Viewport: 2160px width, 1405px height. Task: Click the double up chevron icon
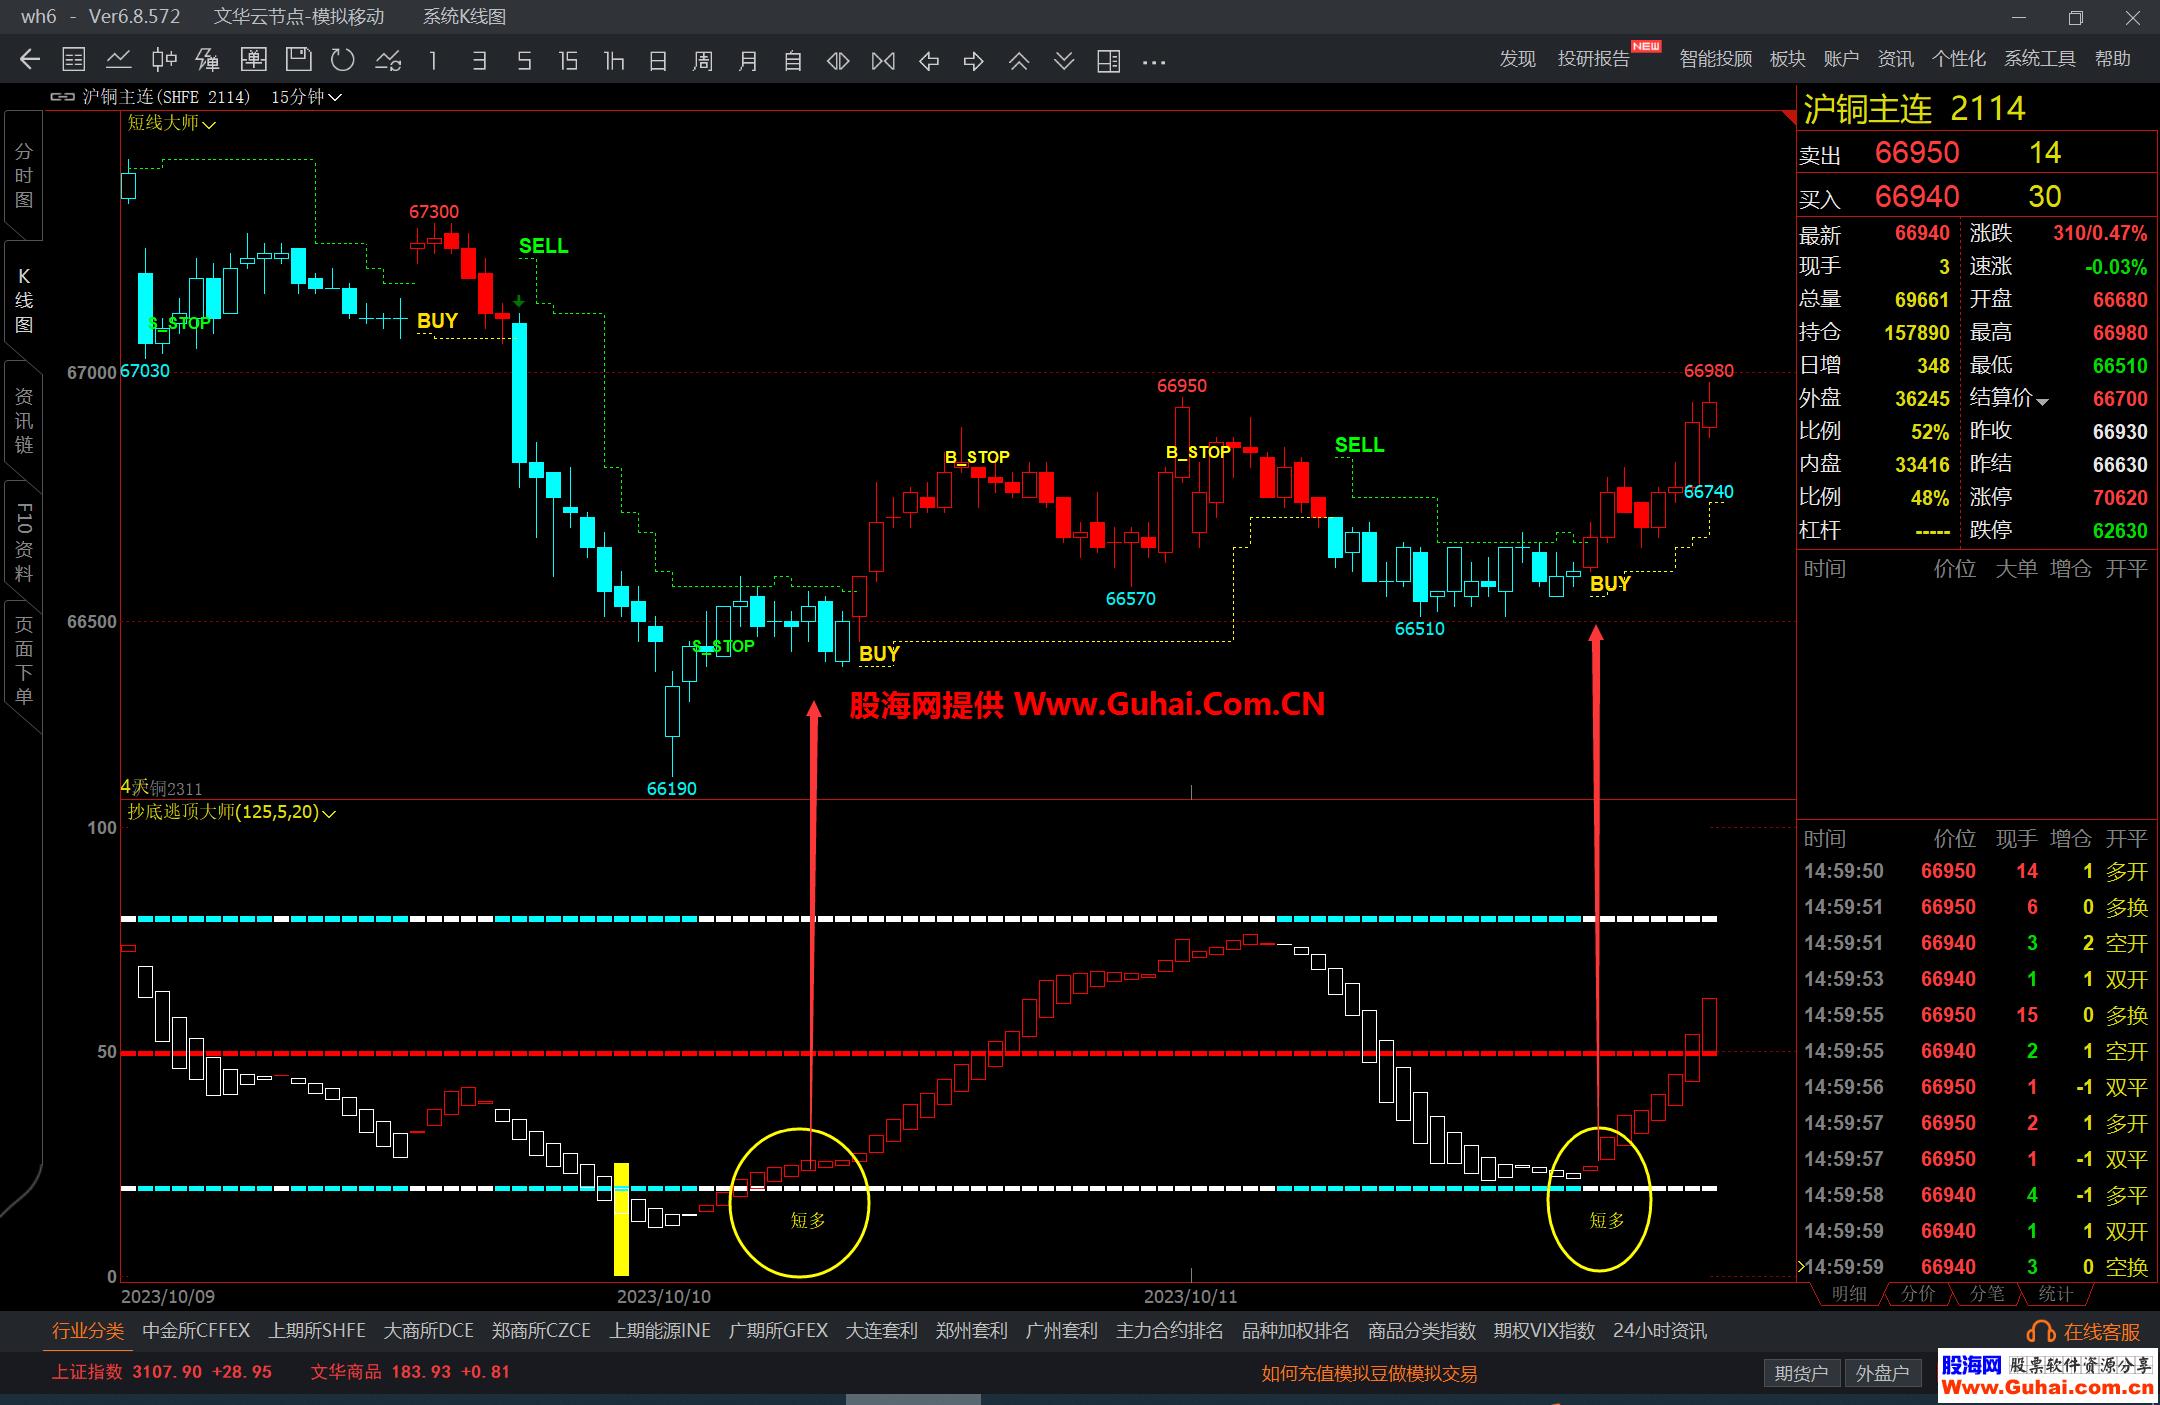[x=1019, y=61]
